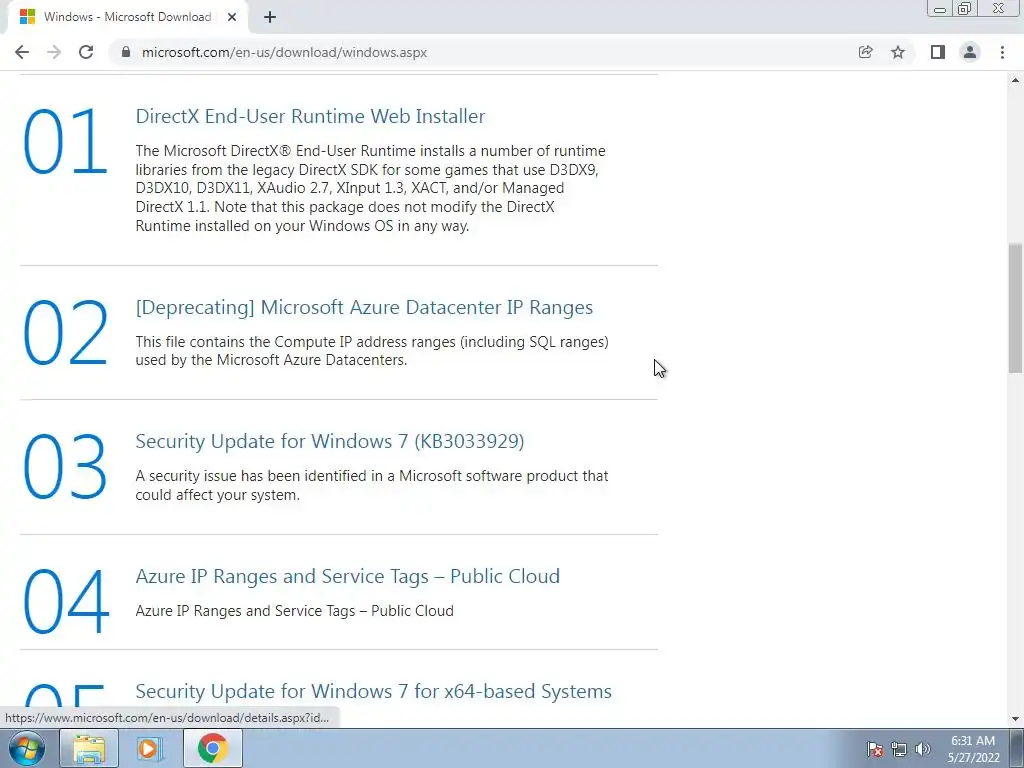The image size is (1024, 768).
Task: Open a new tab with the plus button
Action: tap(270, 17)
